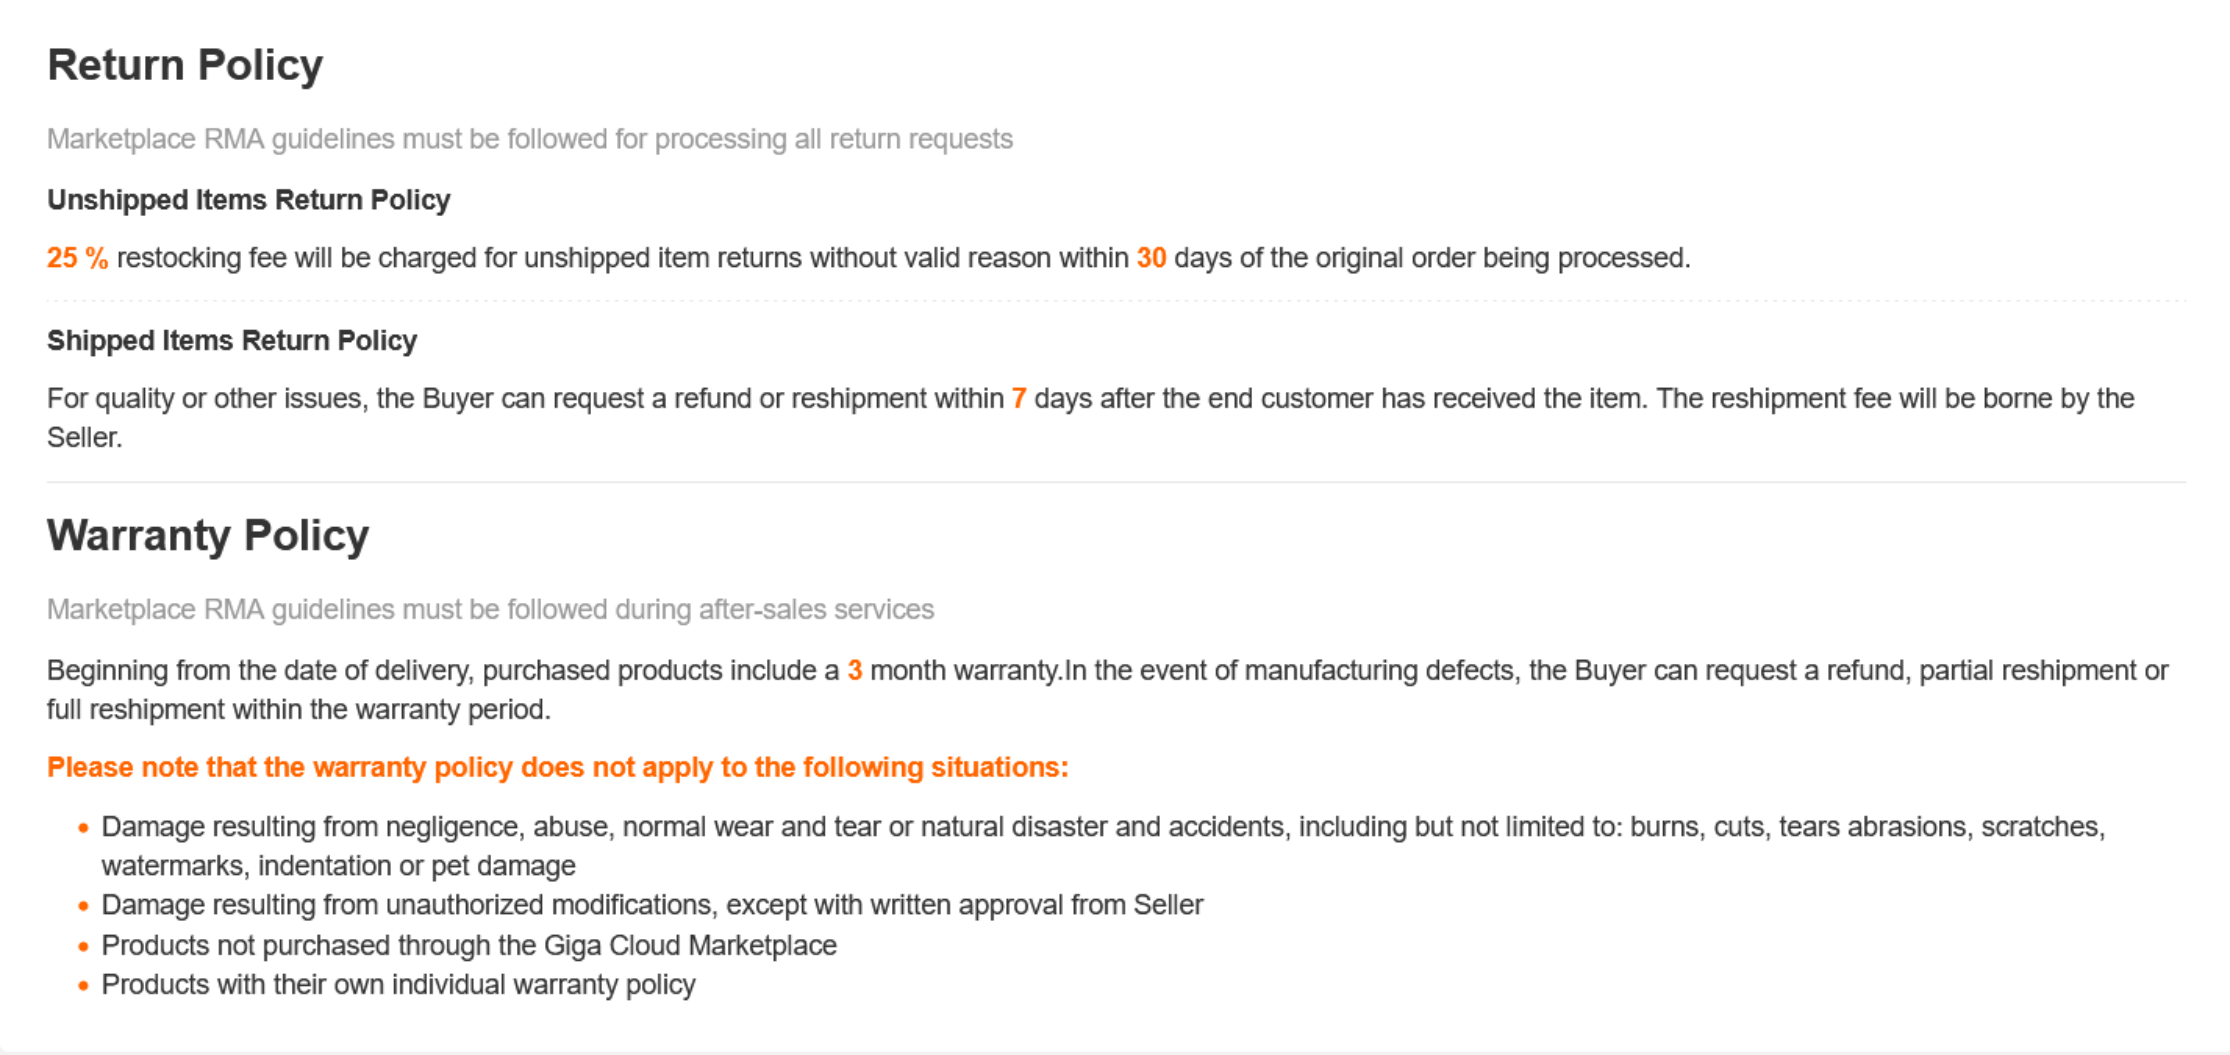Click the Return Policy heading
Image resolution: width=2230 pixels, height=1055 pixels.
tap(185, 65)
